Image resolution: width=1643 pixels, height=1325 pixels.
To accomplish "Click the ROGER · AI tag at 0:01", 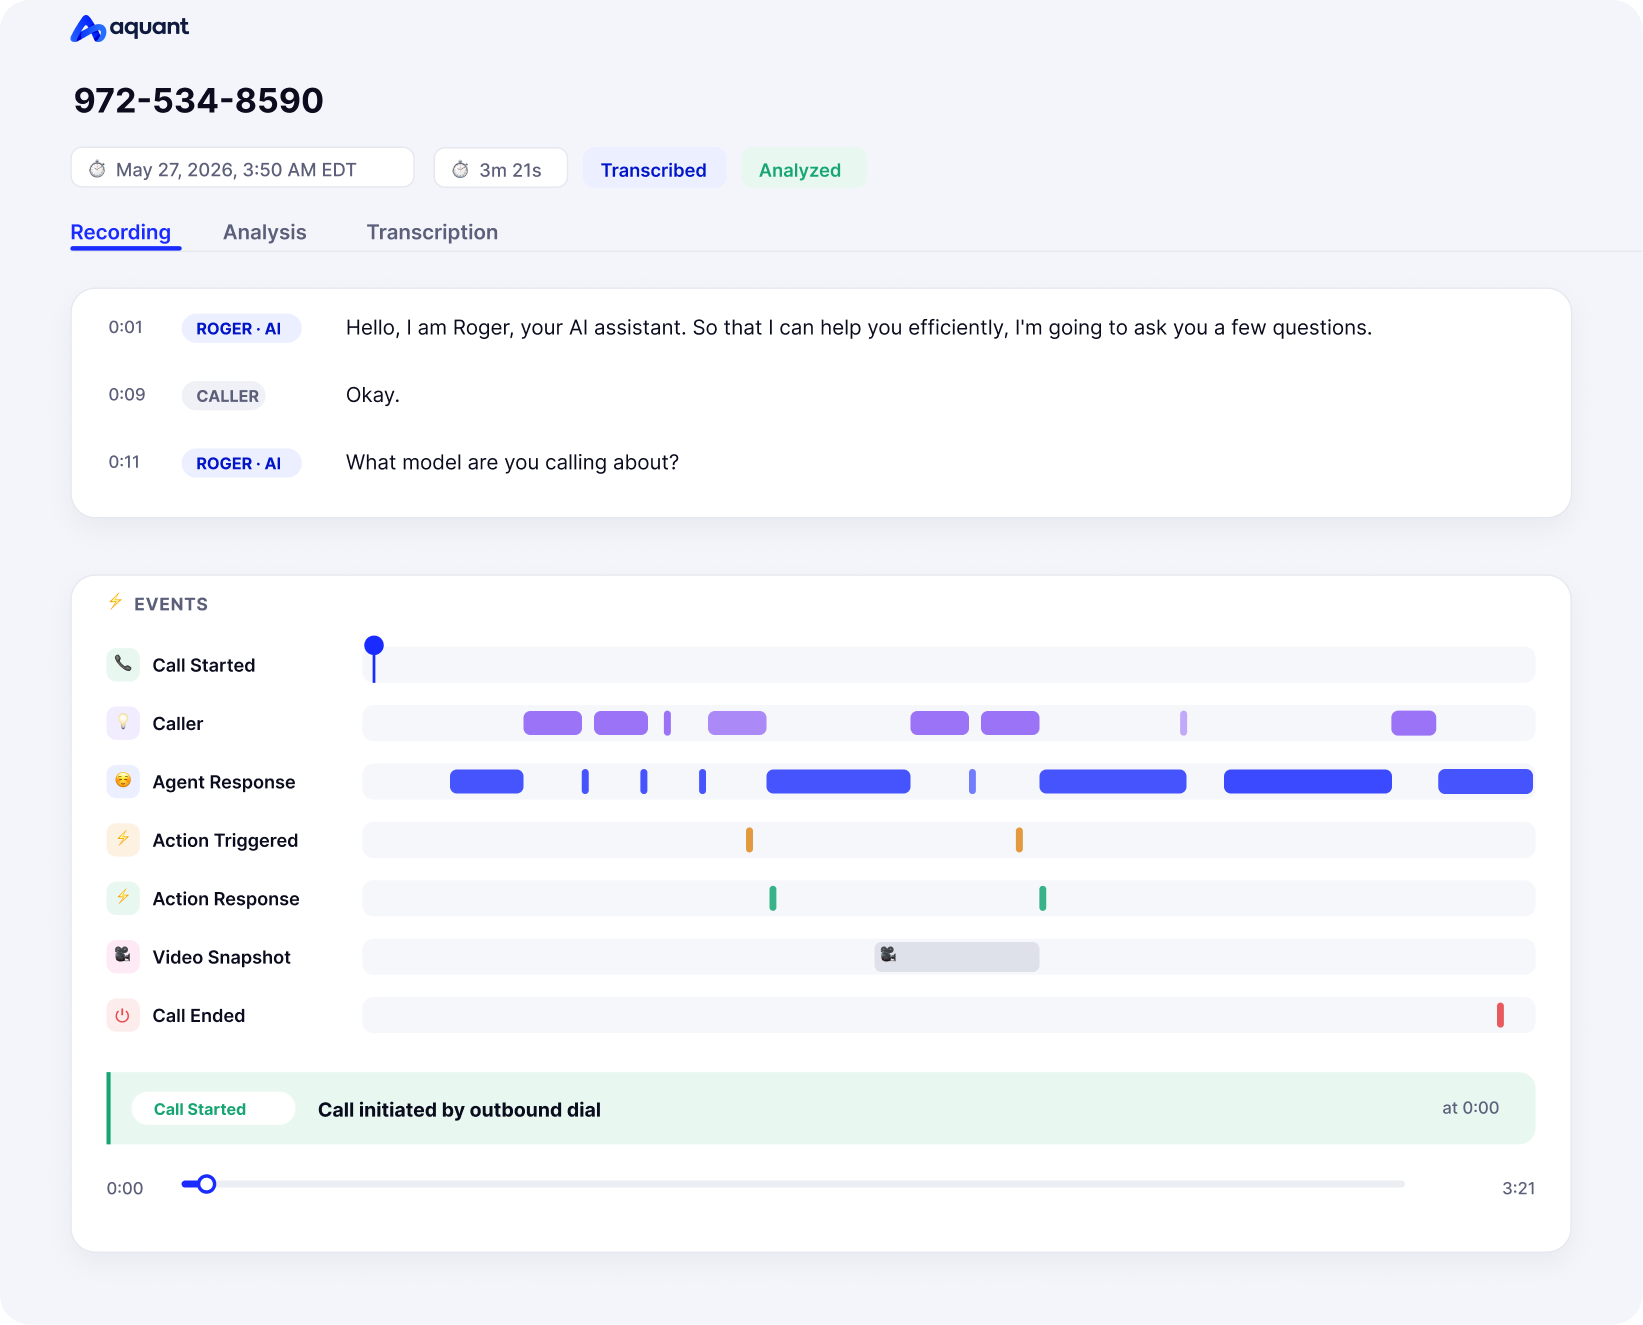I will [241, 328].
